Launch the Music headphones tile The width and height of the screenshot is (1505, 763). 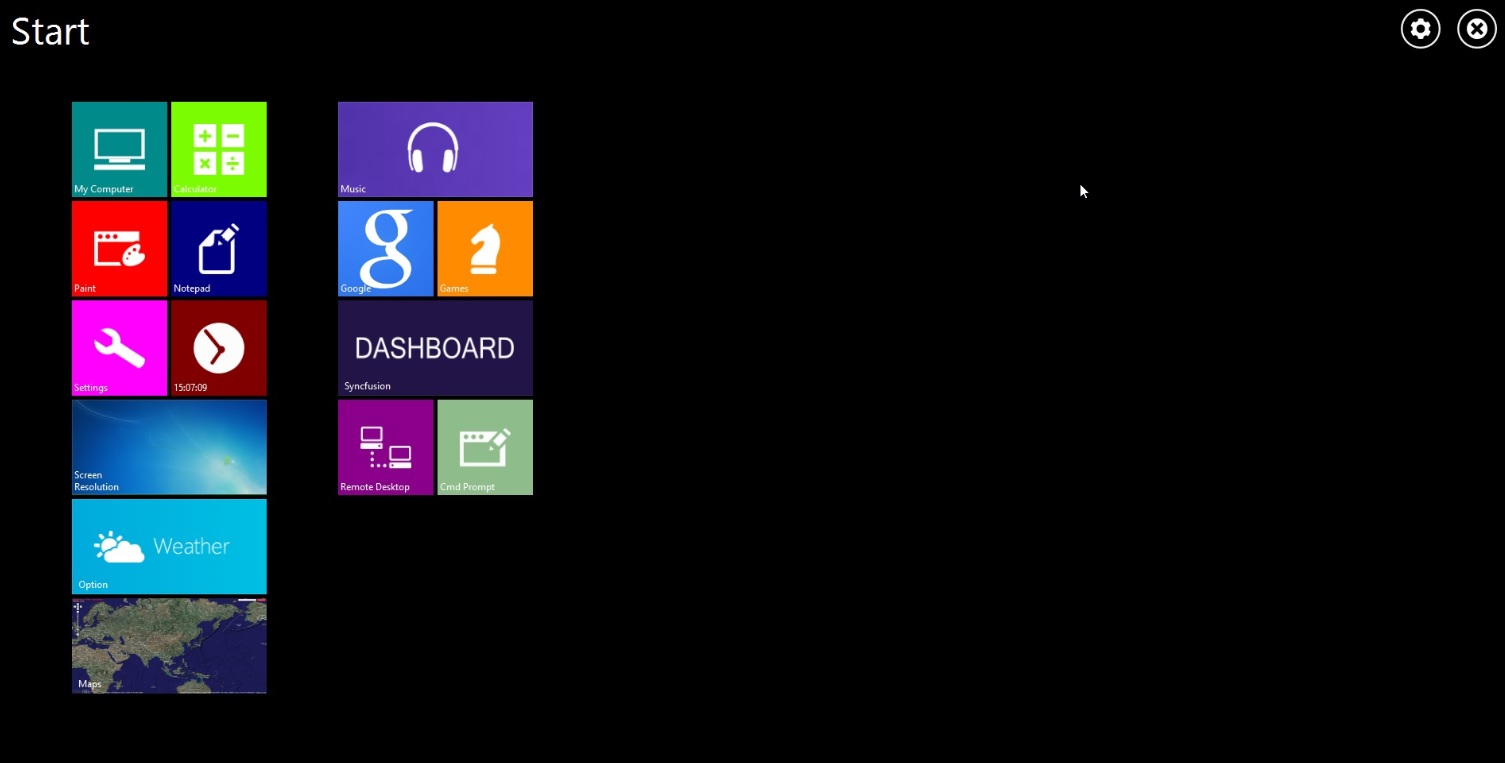tap(435, 149)
